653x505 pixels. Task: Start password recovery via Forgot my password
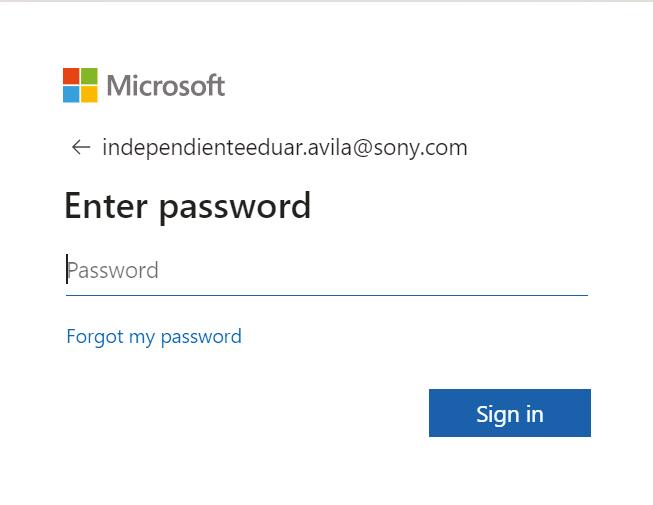click(x=154, y=336)
